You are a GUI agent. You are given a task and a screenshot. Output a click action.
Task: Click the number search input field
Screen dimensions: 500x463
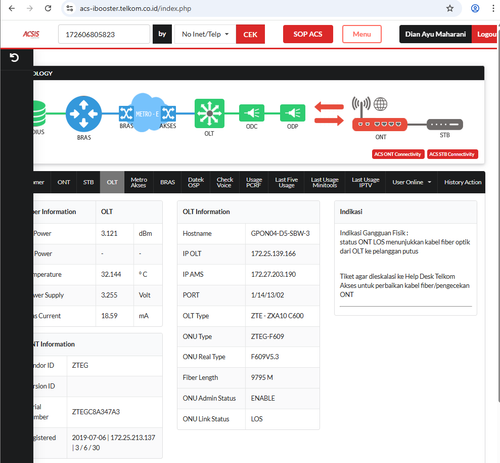click(104, 34)
